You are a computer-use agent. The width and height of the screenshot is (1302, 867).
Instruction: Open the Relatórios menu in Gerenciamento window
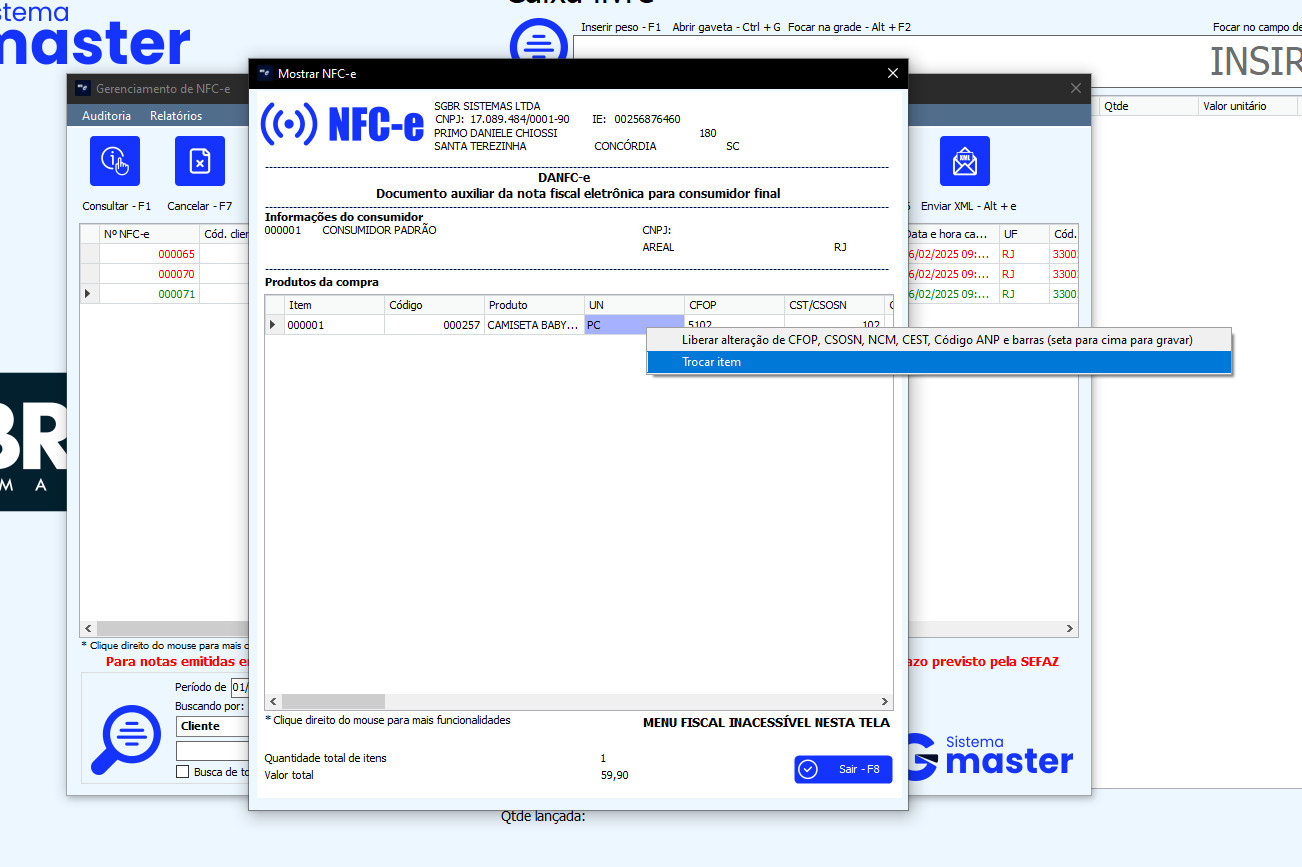tap(176, 116)
